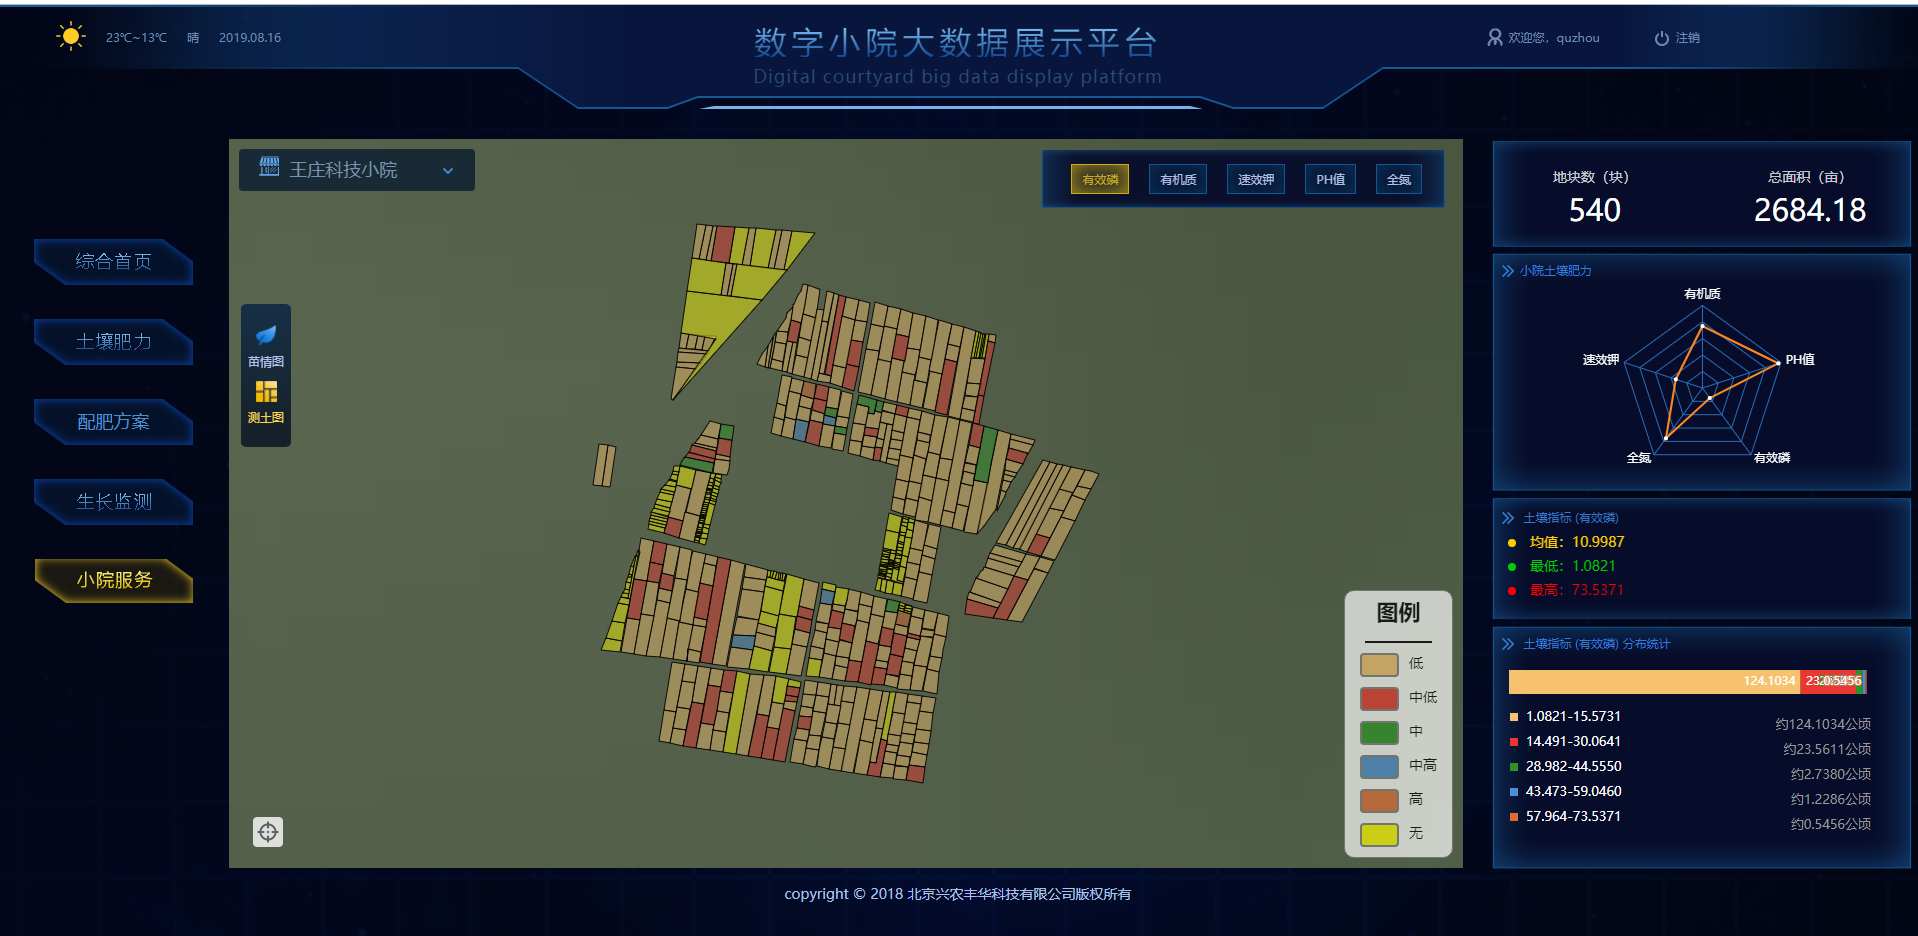Open the 土壤肥力 menu item
The width and height of the screenshot is (1918, 936).
pyautogui.click(x=113, y=342)
